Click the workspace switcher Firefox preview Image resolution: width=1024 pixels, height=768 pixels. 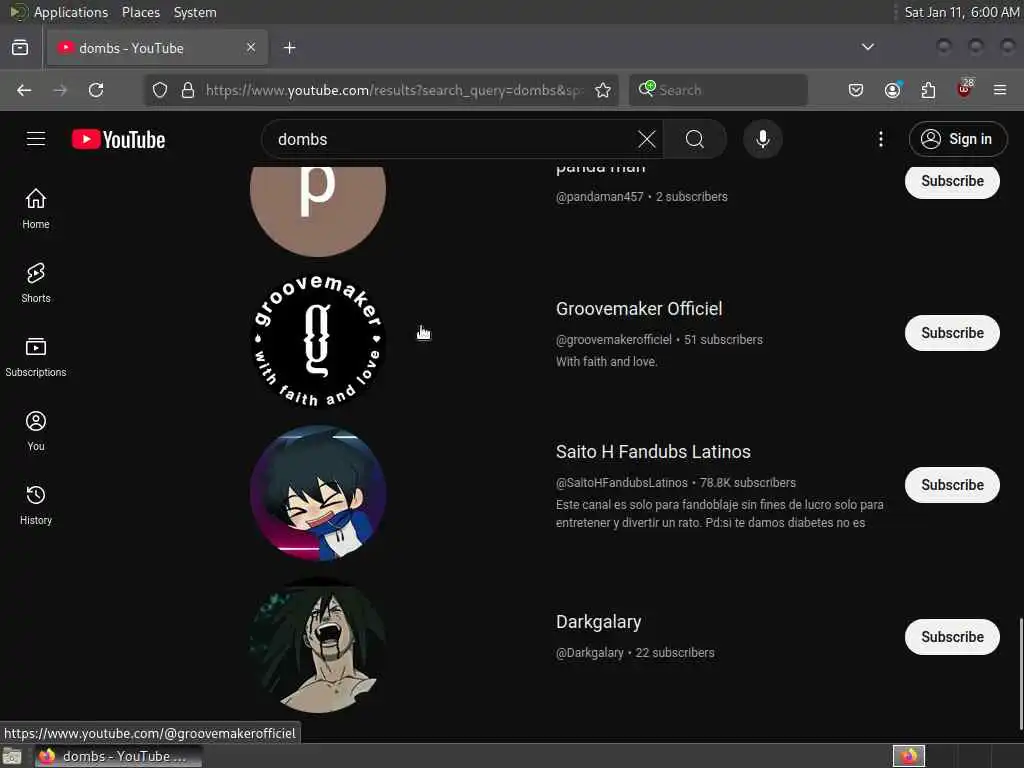pyautogui.click(x=908, y=756)
